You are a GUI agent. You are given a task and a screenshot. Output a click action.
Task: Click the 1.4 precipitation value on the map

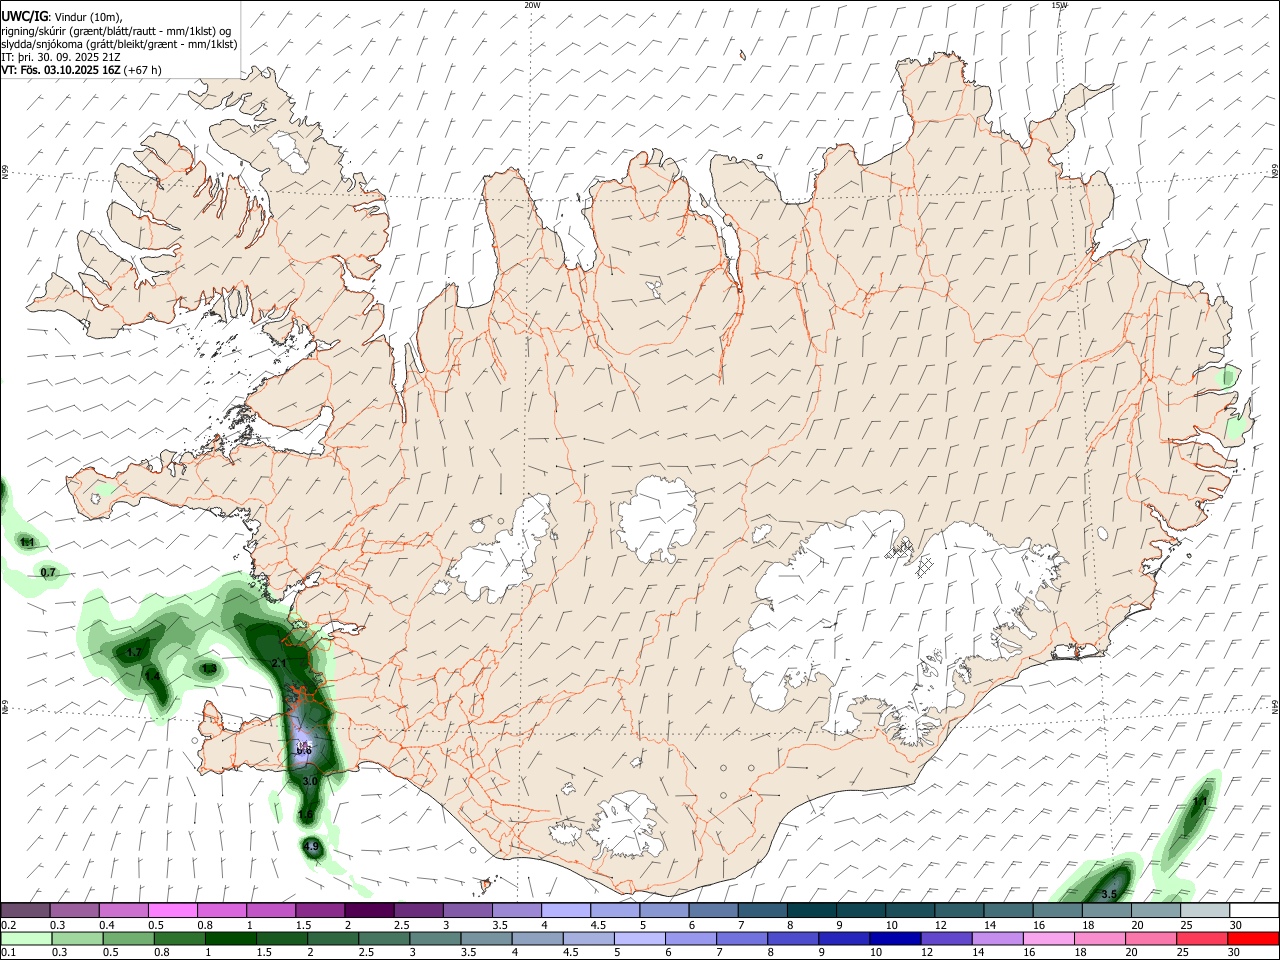[x=152, y=676]
